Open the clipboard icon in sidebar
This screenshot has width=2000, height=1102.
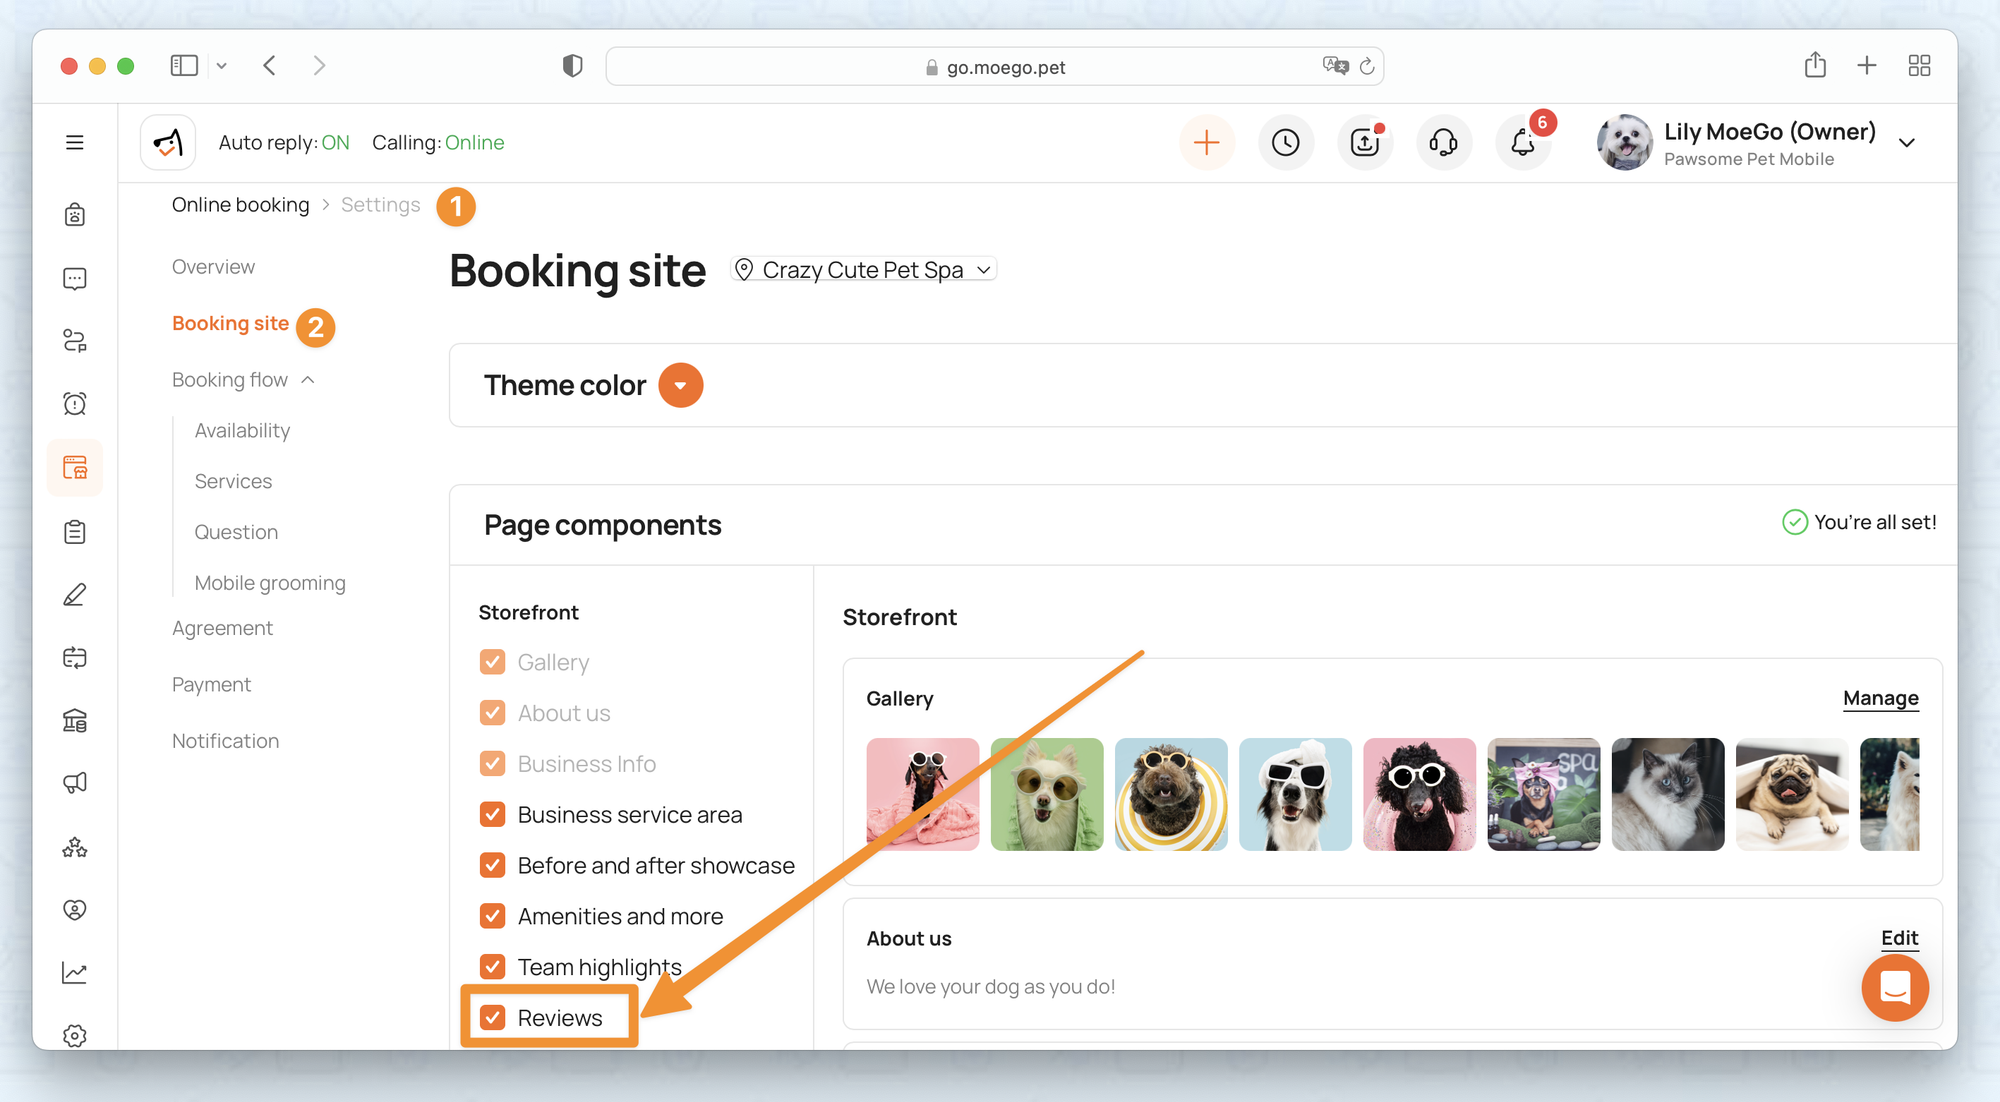[75, 531]
